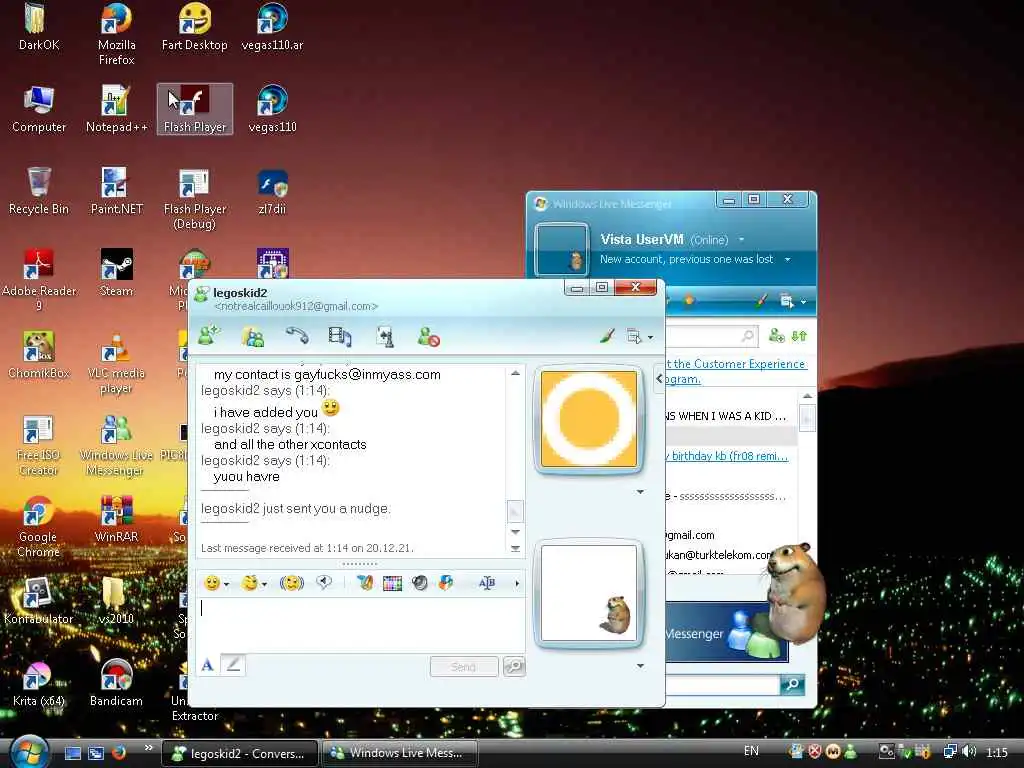Open Mozilla Firefox desktop shortcut
This screenshot has height=768, width=1024.
[116, 35]
